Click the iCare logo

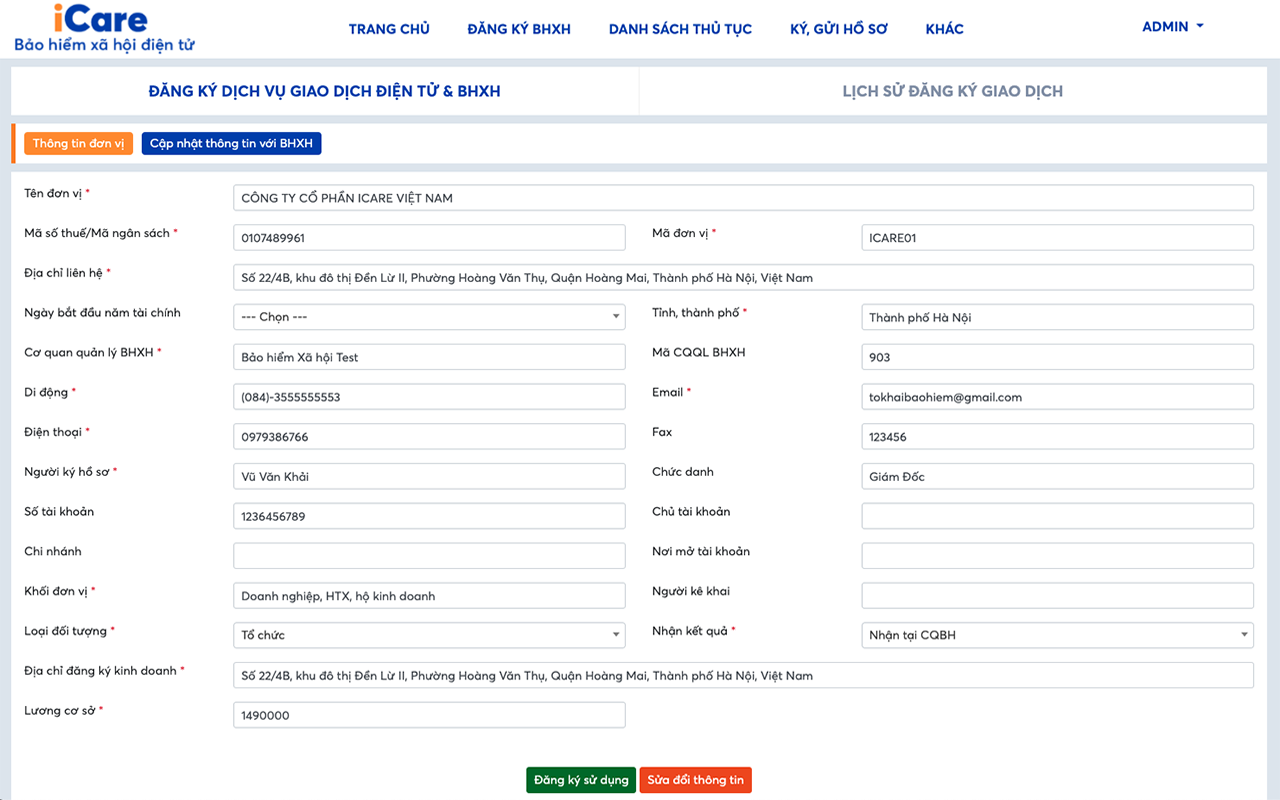point(101,20)
